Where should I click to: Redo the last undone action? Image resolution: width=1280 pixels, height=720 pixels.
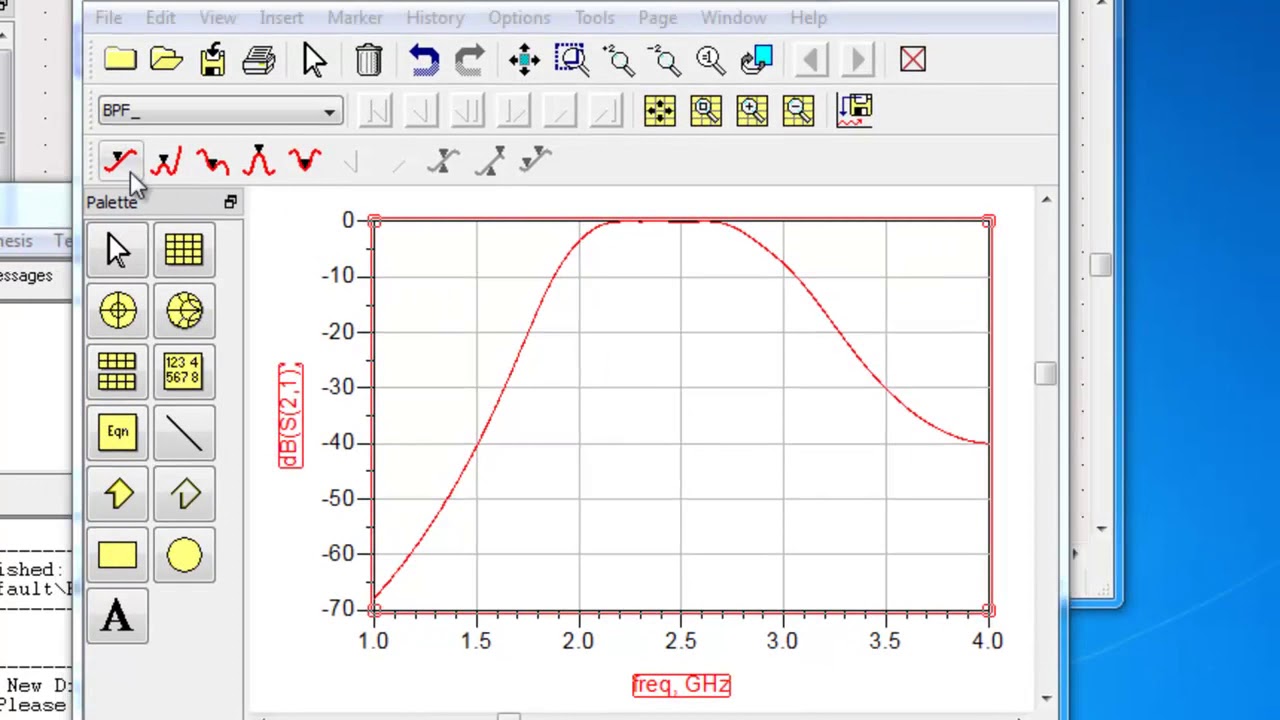click(470, 60)
